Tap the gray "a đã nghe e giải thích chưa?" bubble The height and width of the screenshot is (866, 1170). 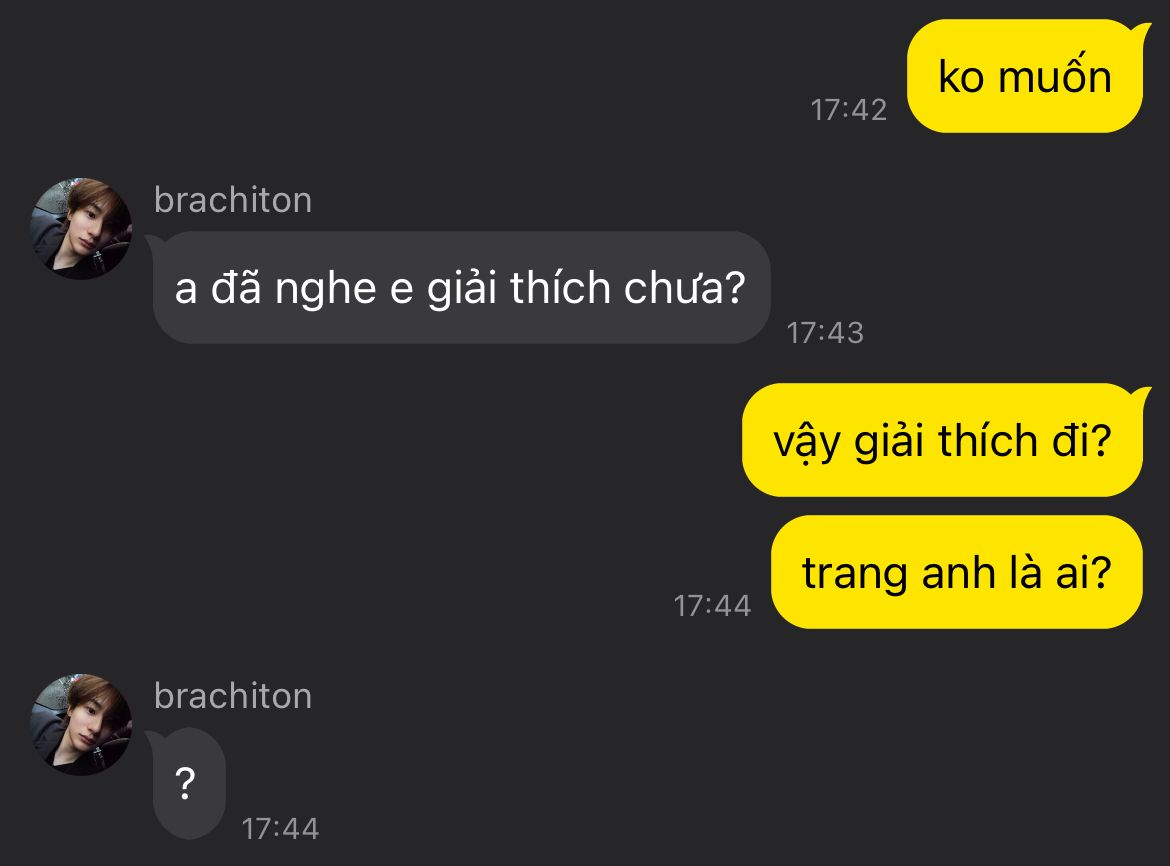[460, 287]
